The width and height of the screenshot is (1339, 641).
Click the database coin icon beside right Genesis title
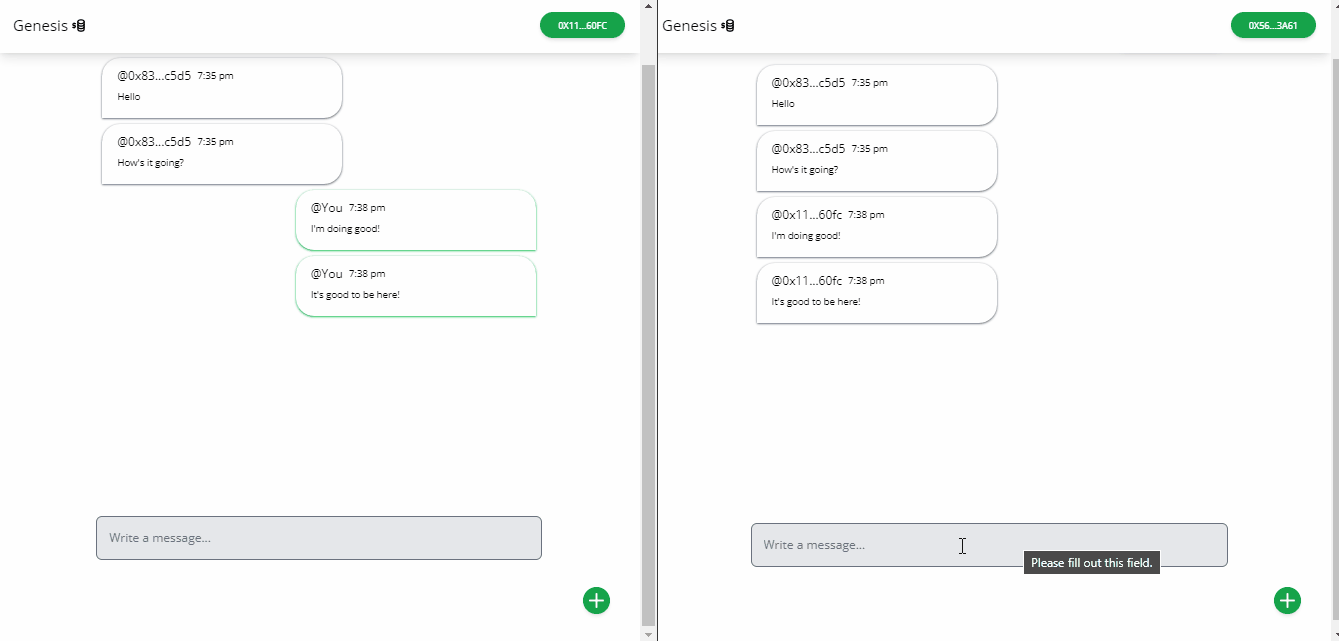point(728,26)
